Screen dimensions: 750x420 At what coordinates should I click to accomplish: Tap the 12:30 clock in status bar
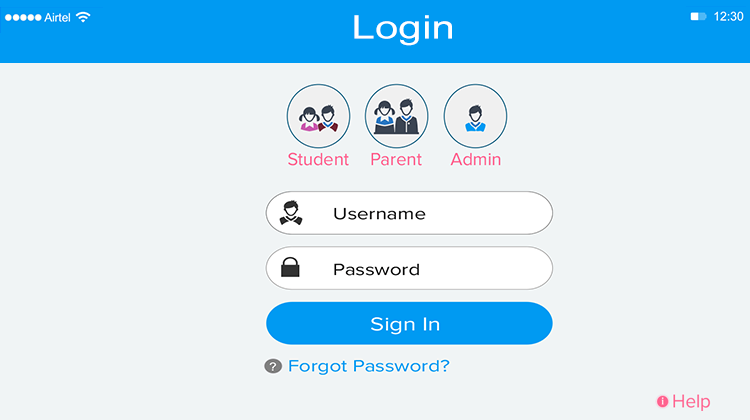click(728, 17)
